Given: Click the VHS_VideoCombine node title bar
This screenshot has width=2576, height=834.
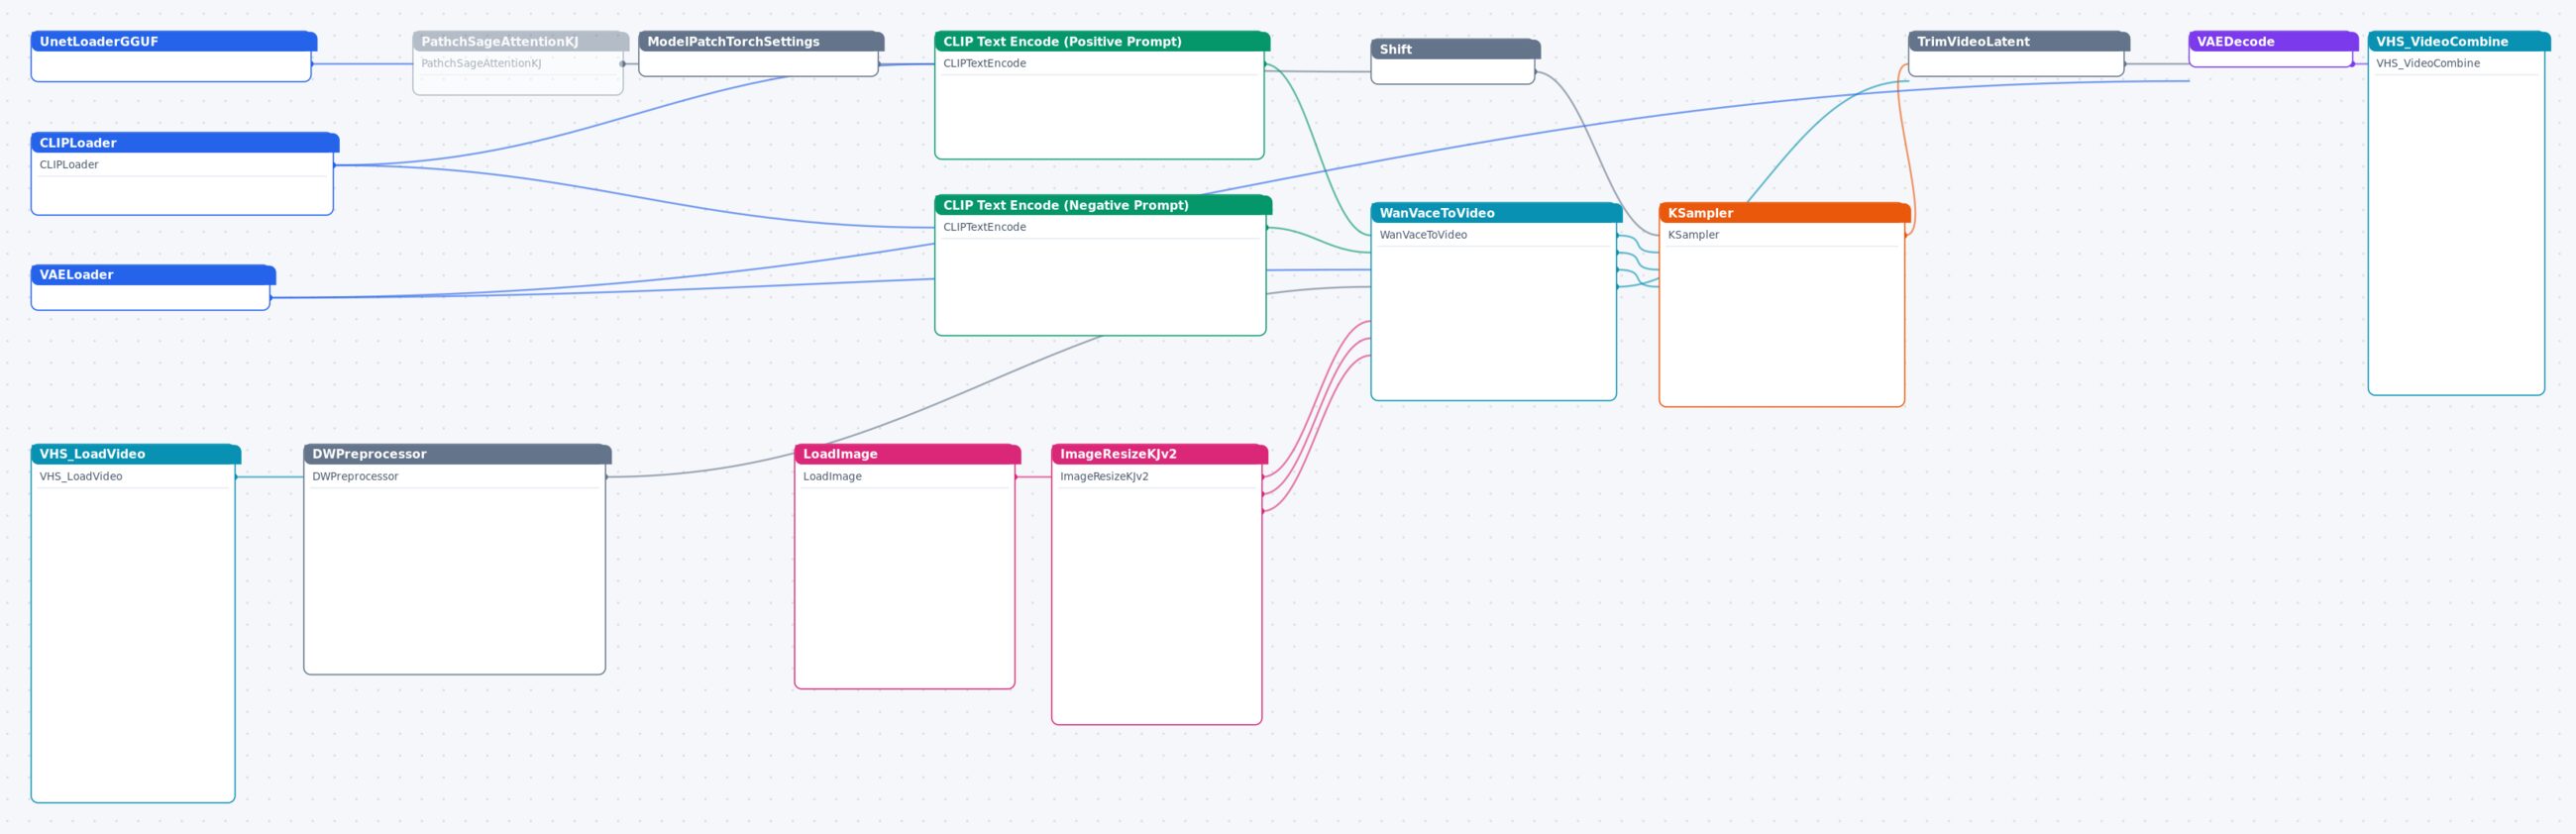Looking at the screenshot, I should (2458, 41).
